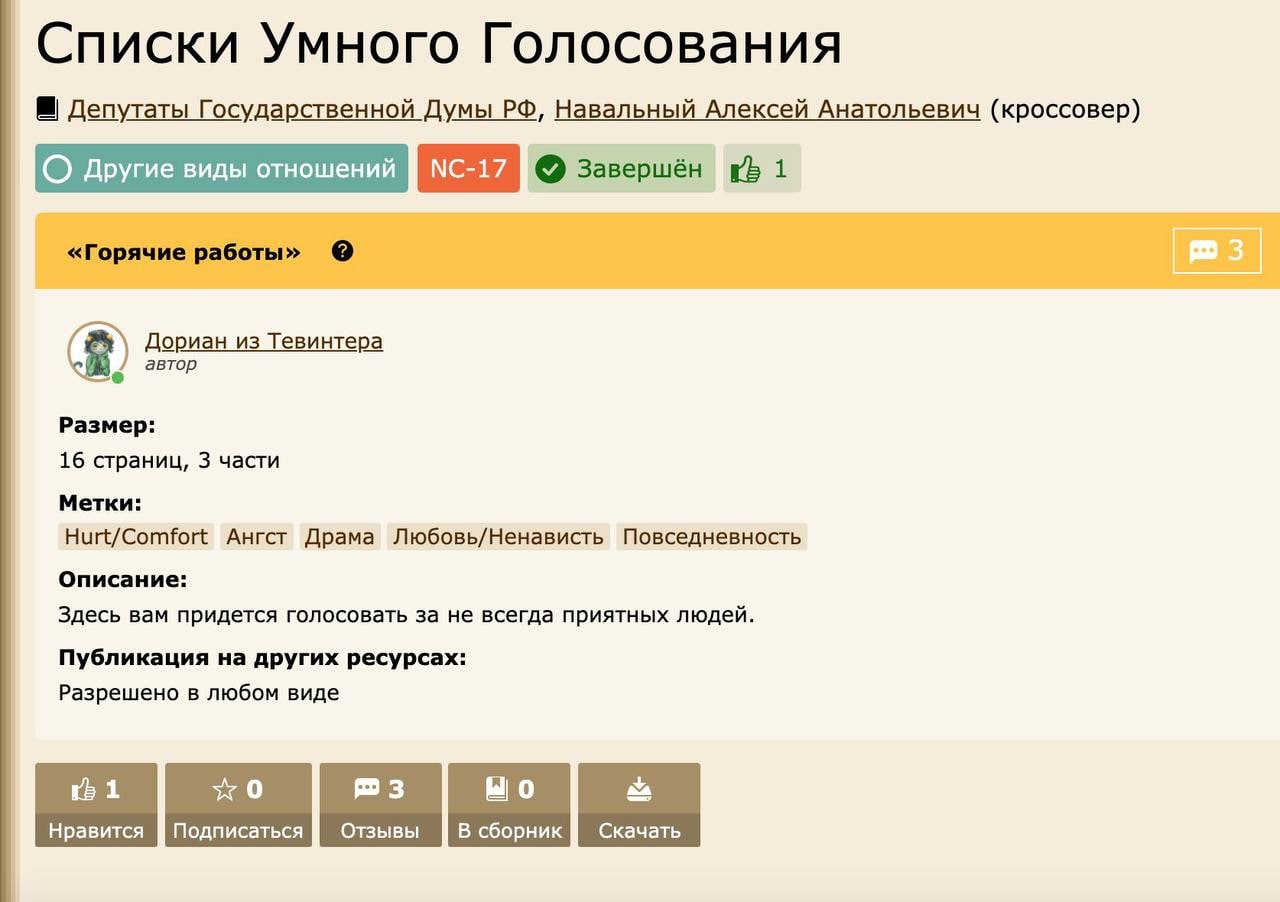The width and height of the screenshot is (1280, 902).
Task: Click the Публикация на других ресурсах: heading
Action: (263, 657)
